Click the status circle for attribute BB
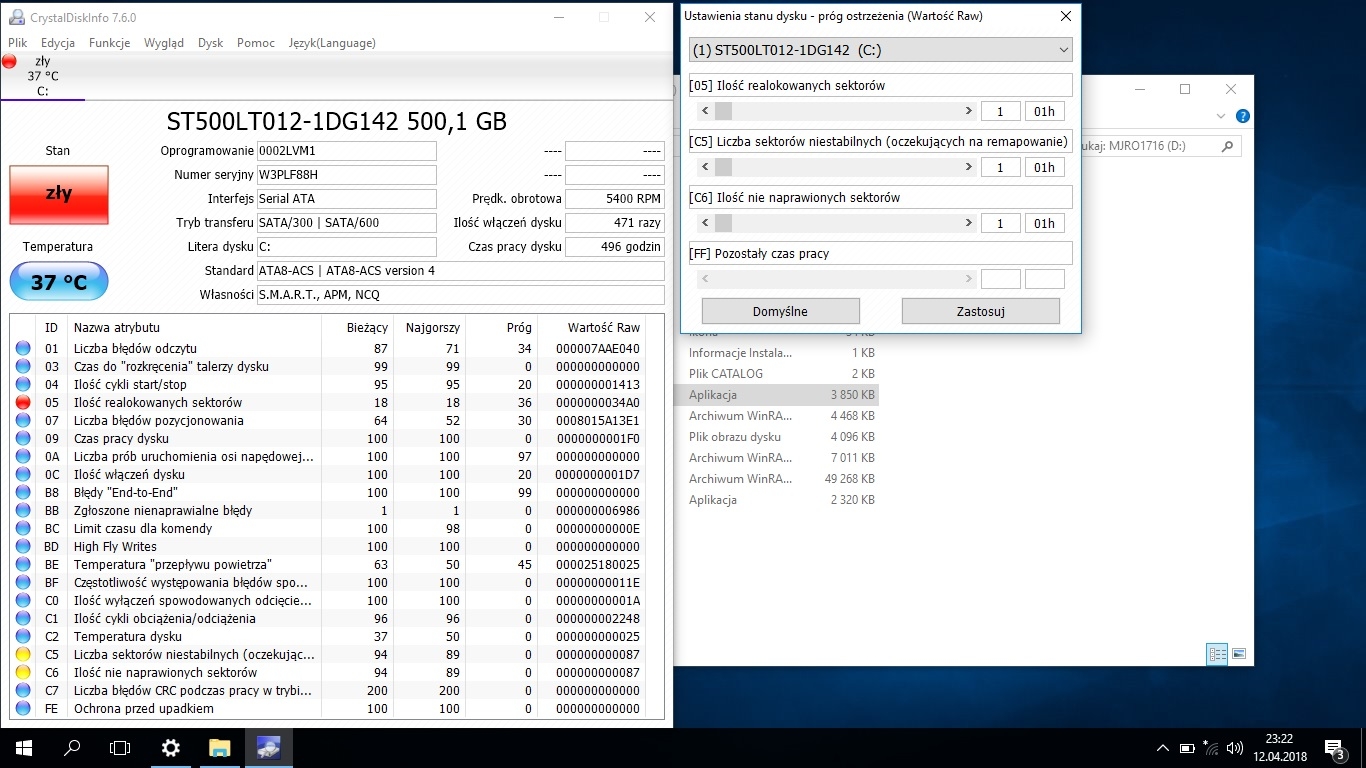Screen dimensions: 1366x768 point(23,510)
